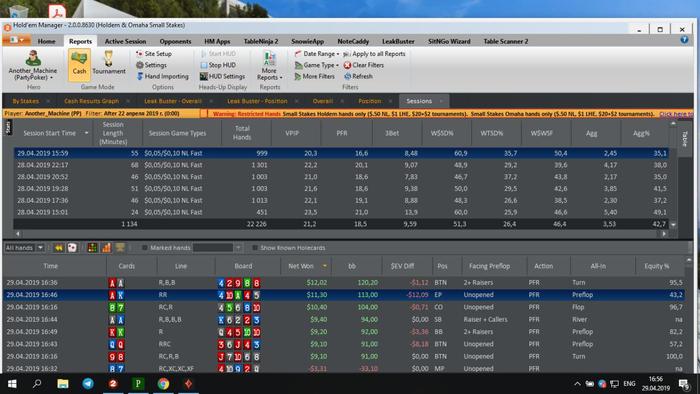Viewport: 700px width, 394px height.
Task: Open the Leak Buster - Position report tab
Action: point(257,101)
